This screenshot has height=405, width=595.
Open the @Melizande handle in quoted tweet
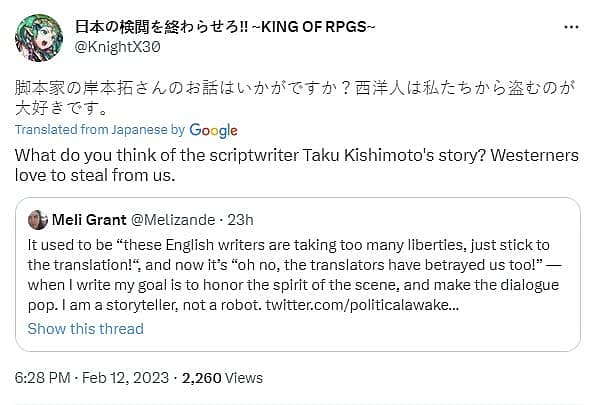click(173, 220)
